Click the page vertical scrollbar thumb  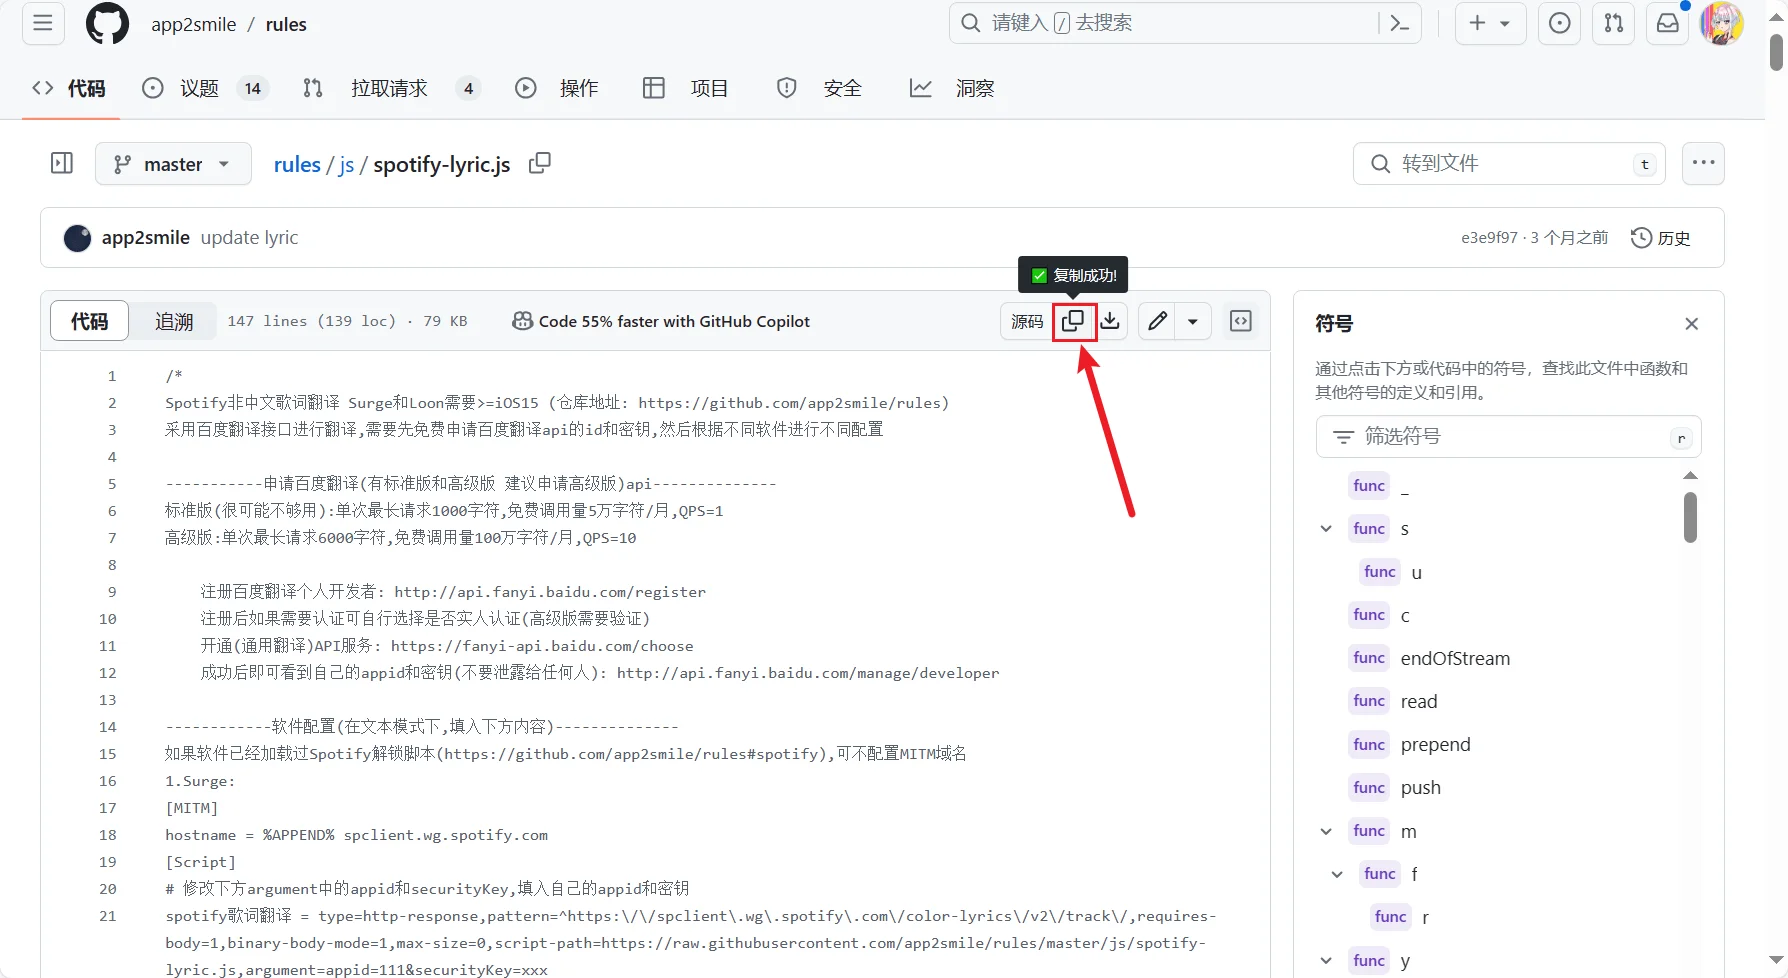pos(1777,52)
